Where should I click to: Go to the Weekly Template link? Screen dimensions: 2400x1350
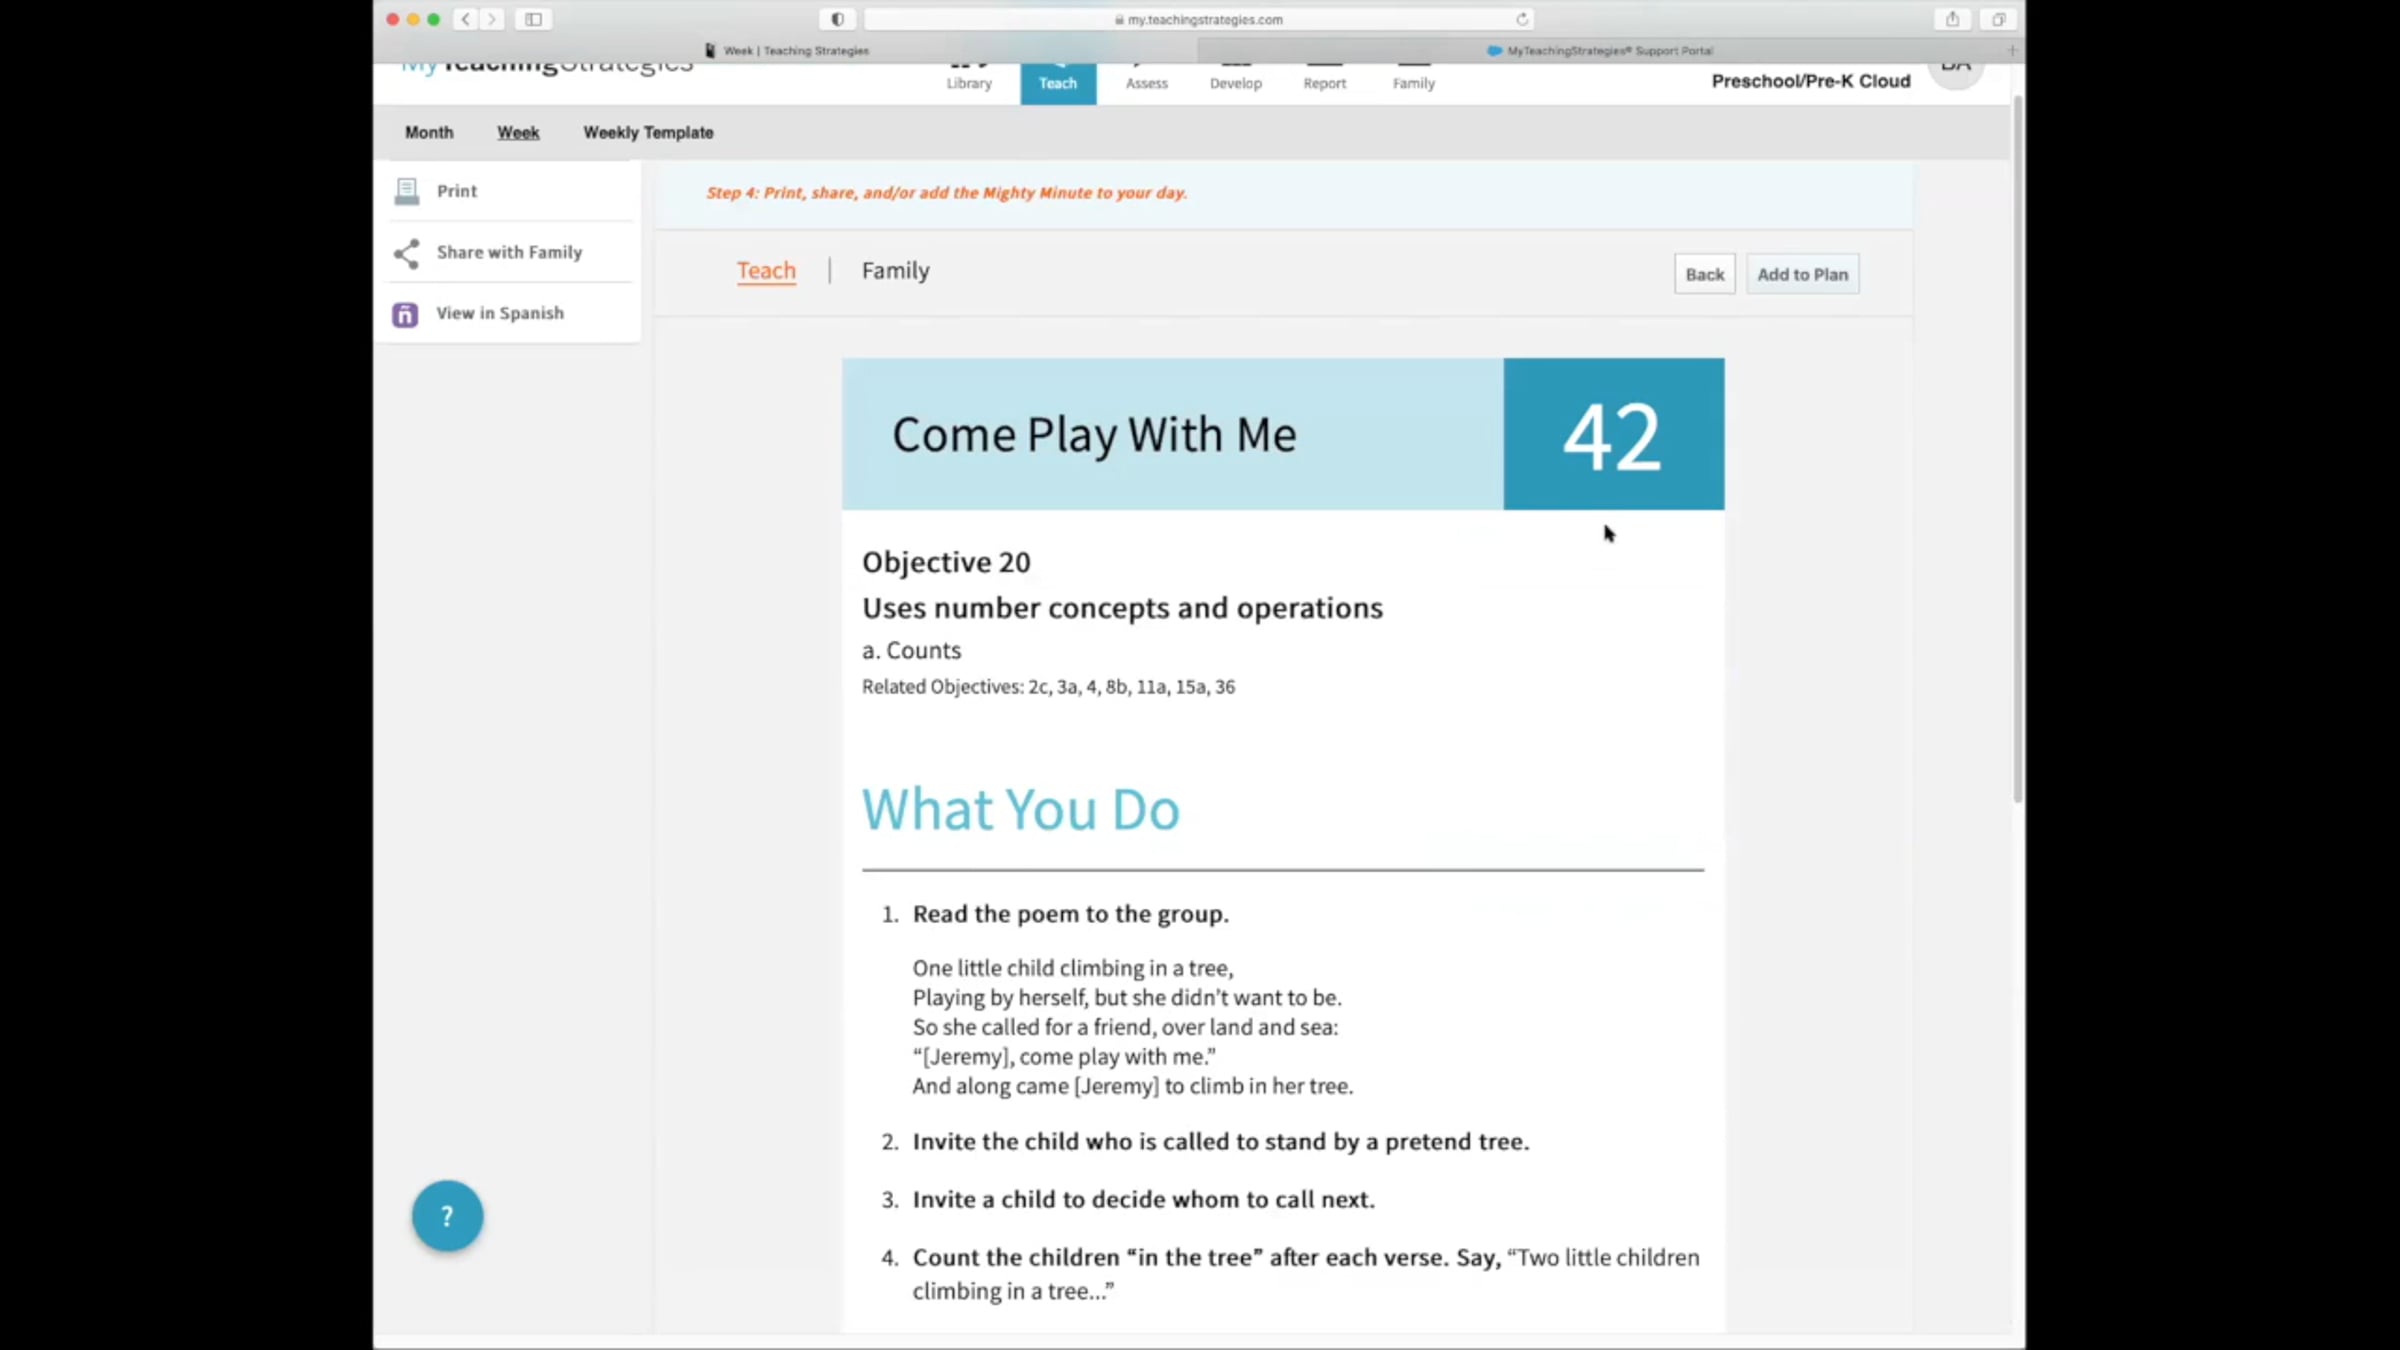pyautogui.click(x=648, y=133)
